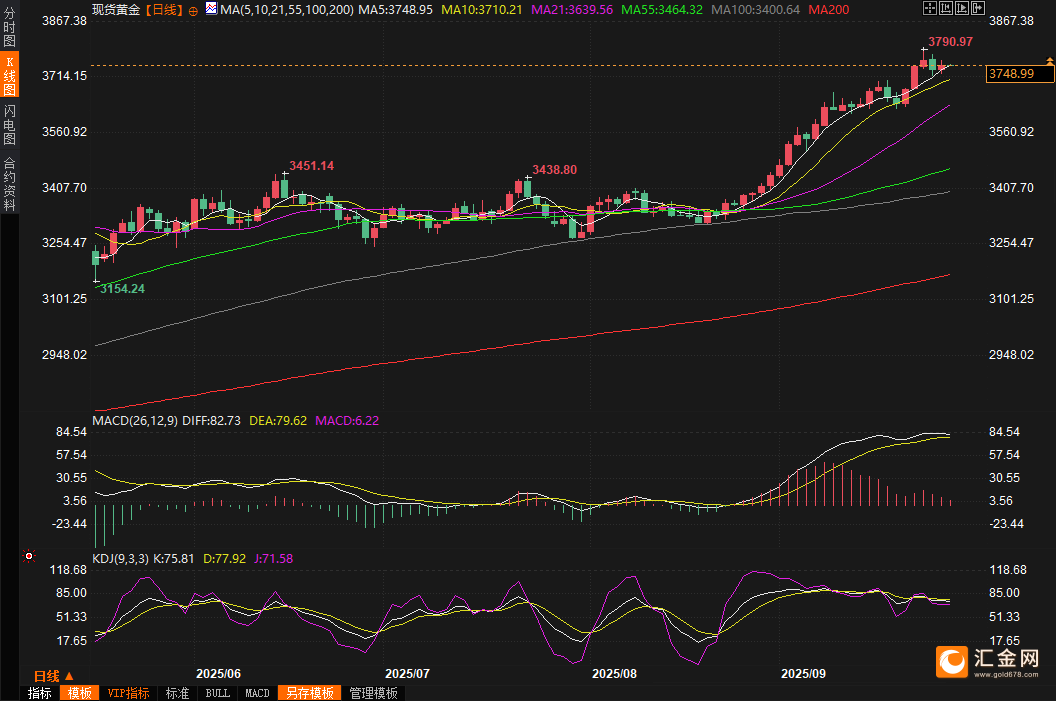
Task: Open the 合约资料 side tab
Action: coord(10,183)
